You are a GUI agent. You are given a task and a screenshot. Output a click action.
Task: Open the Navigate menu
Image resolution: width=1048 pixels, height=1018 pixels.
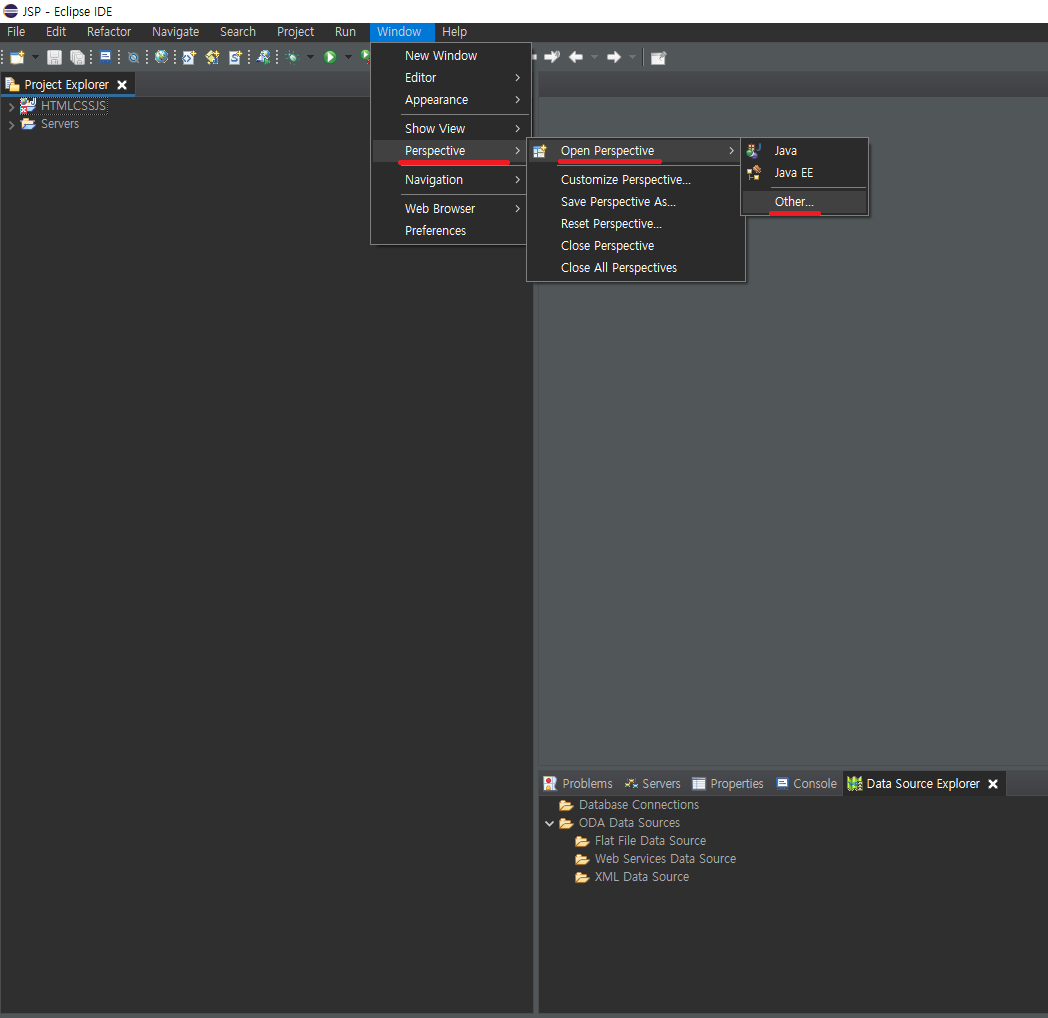click(175, 31)
